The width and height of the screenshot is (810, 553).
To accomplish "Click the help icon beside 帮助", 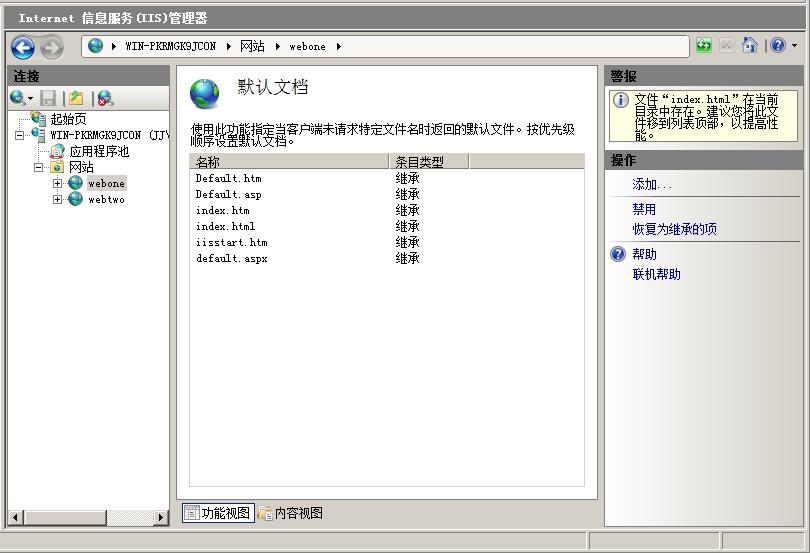I will (618, 254).
